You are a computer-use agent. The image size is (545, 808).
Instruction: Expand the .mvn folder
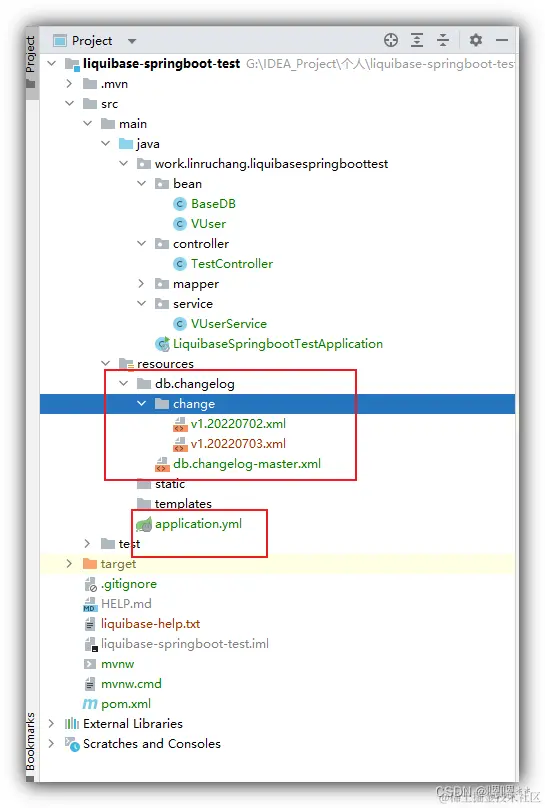coord(70,83)
